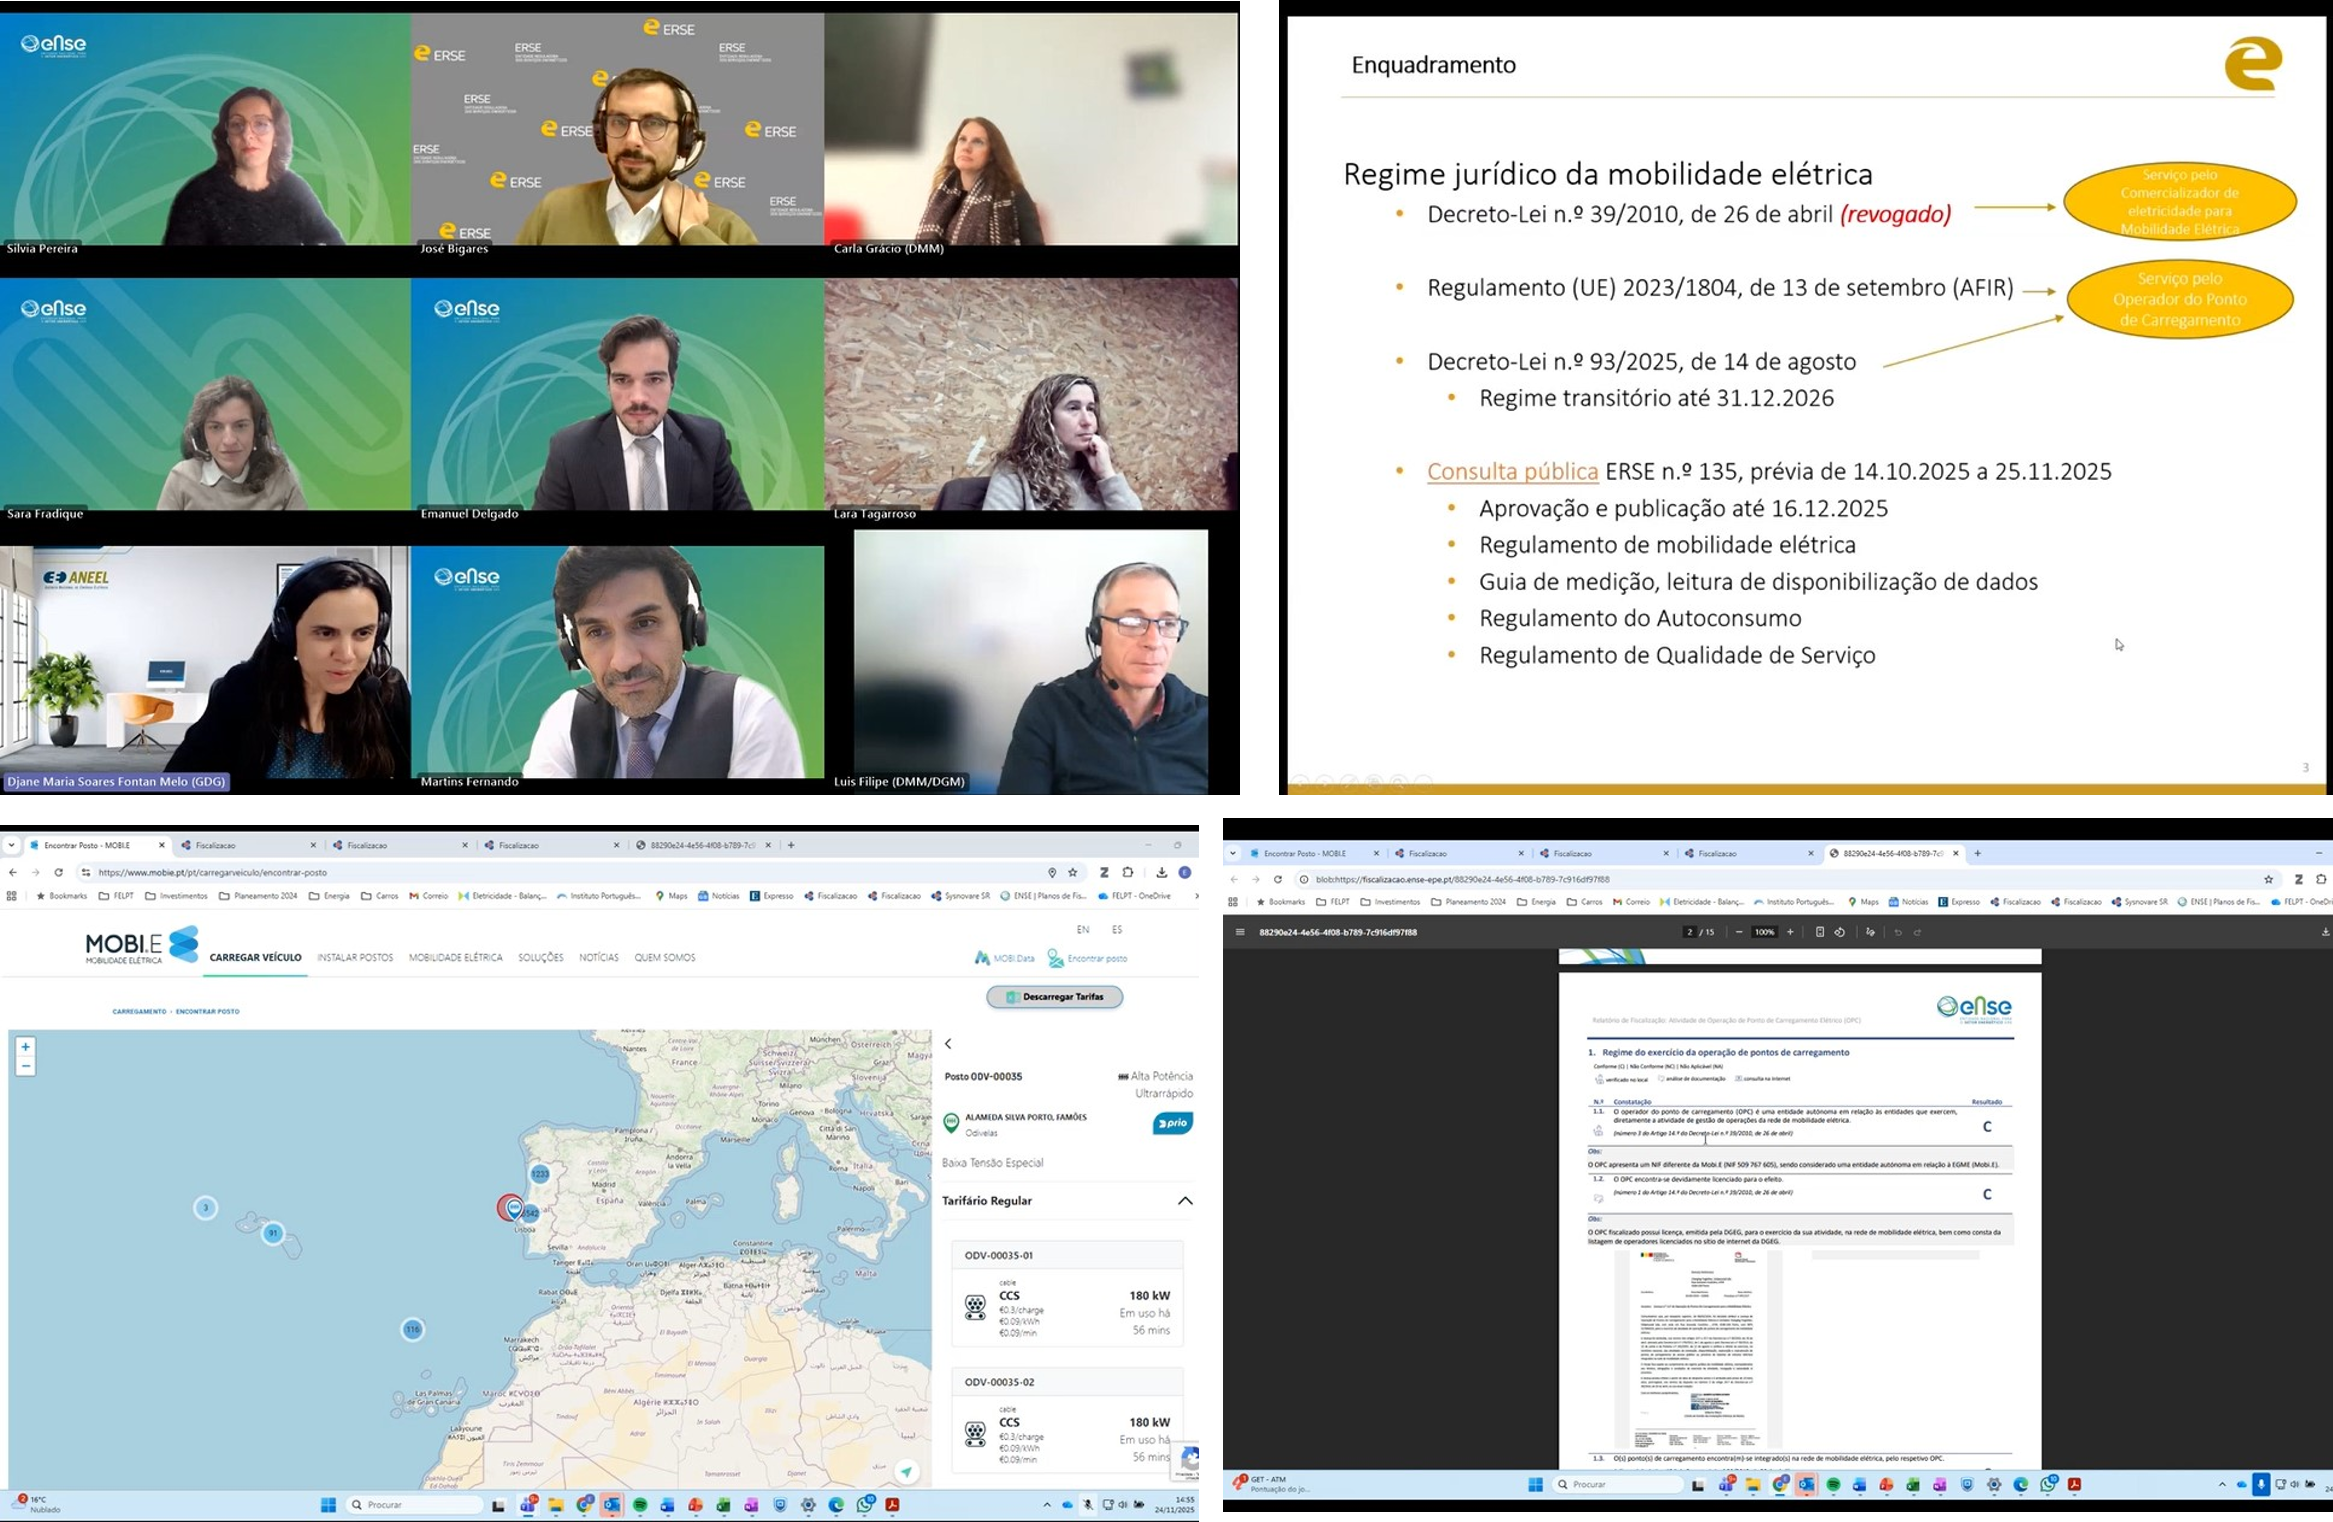2333x1522 pixels.
Task: Toggle the PDF viewer sidebar menu
Action: point(1240,932)
